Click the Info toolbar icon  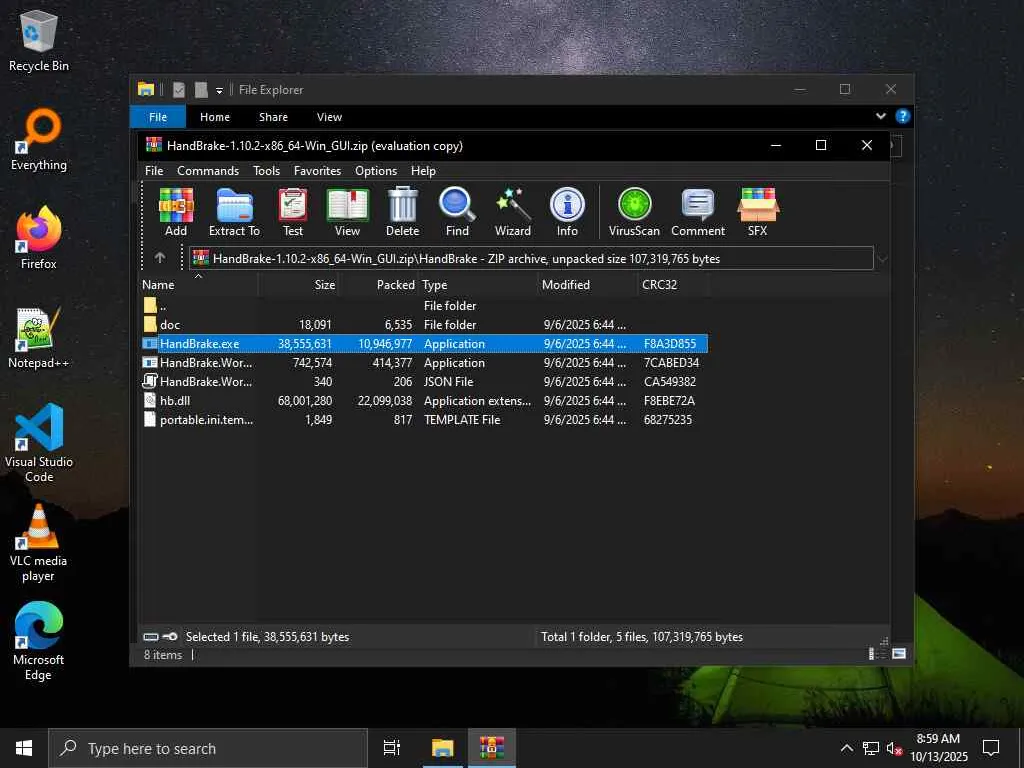coord(567,212)
